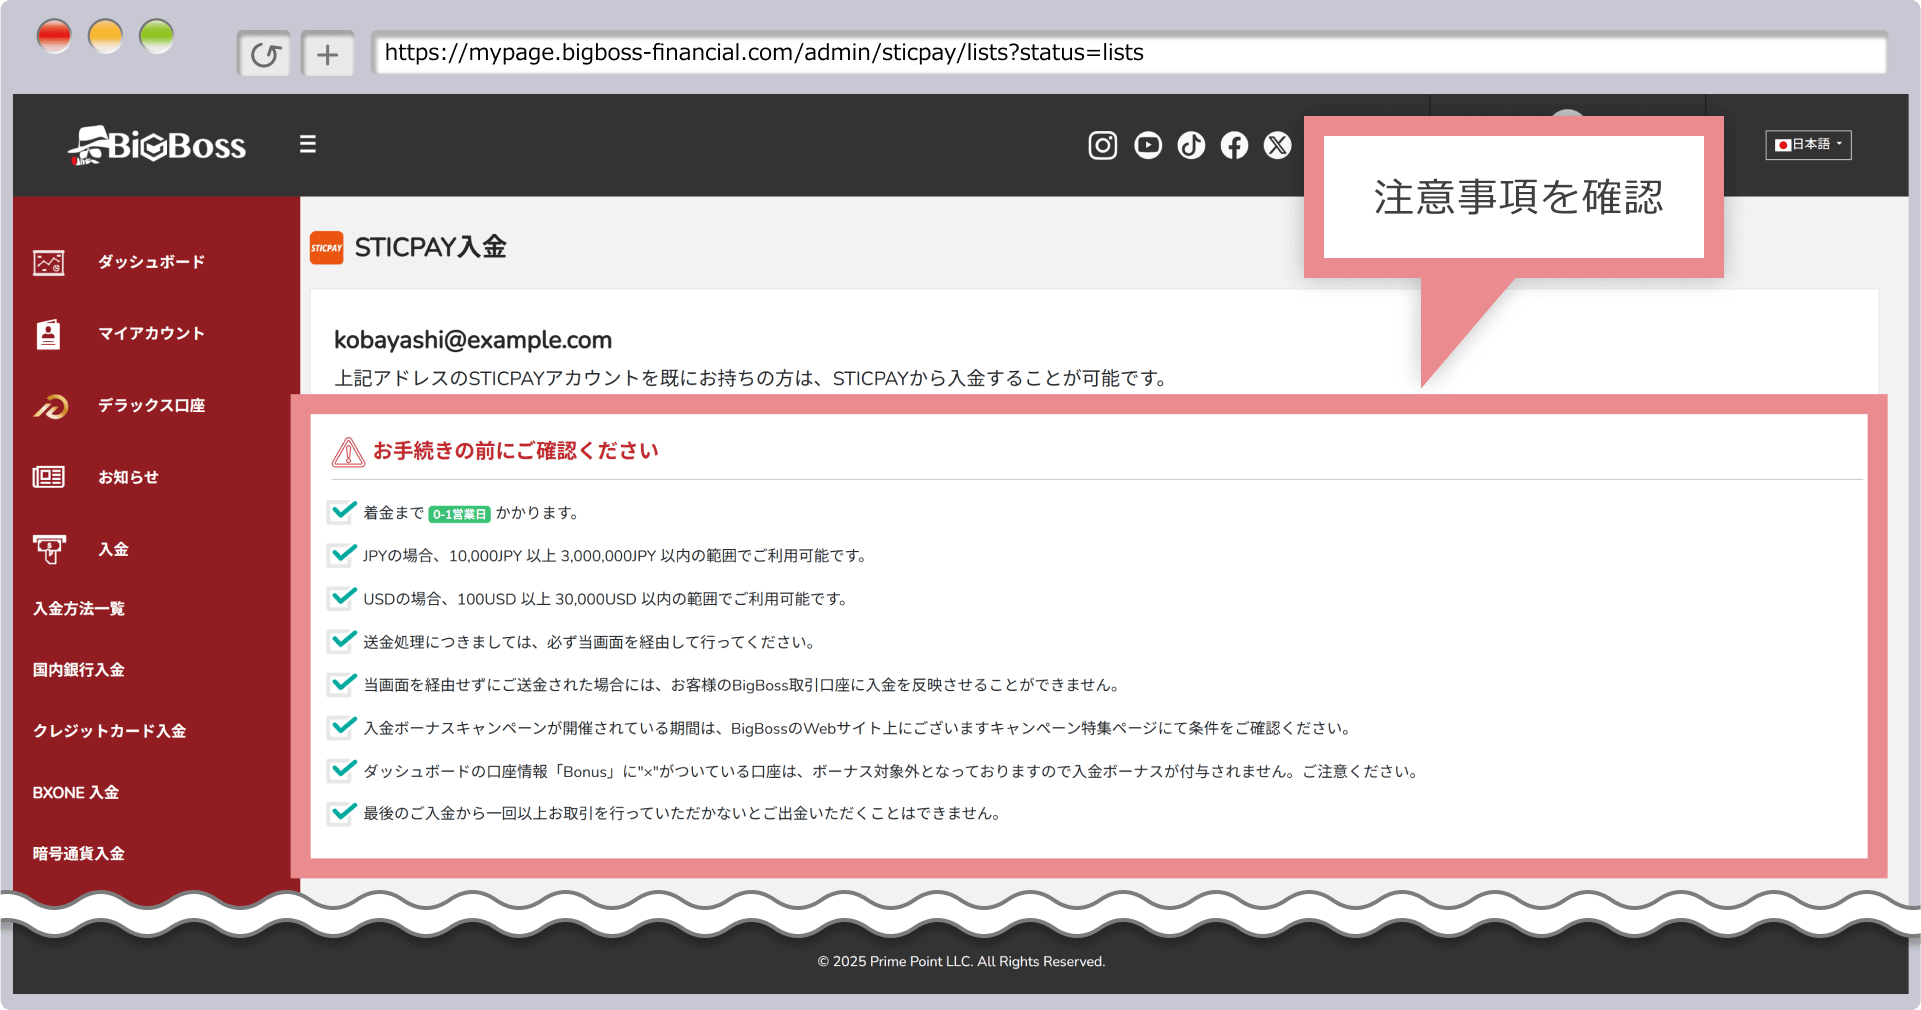This screenshot has width=1921, height=1010.
Task: Click the X (Twitter) icon
Action: [x=1277, y=146]
